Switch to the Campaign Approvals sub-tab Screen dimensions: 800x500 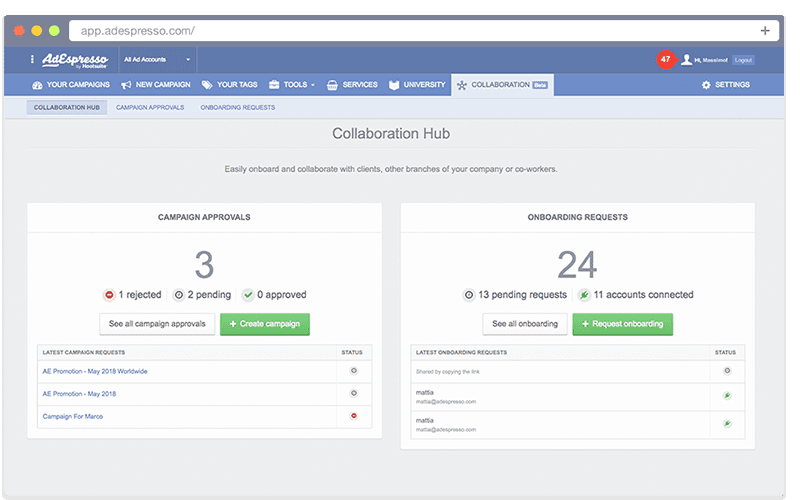pos(150,107)
